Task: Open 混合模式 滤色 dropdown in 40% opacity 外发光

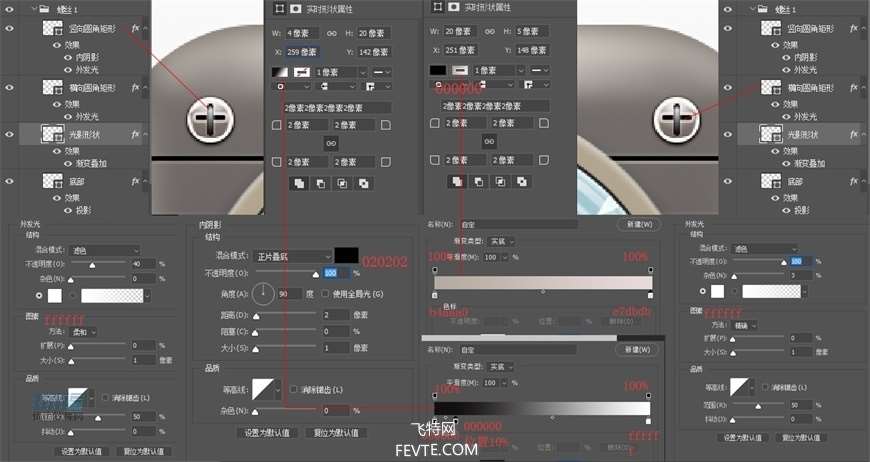Action: [104, 251]
